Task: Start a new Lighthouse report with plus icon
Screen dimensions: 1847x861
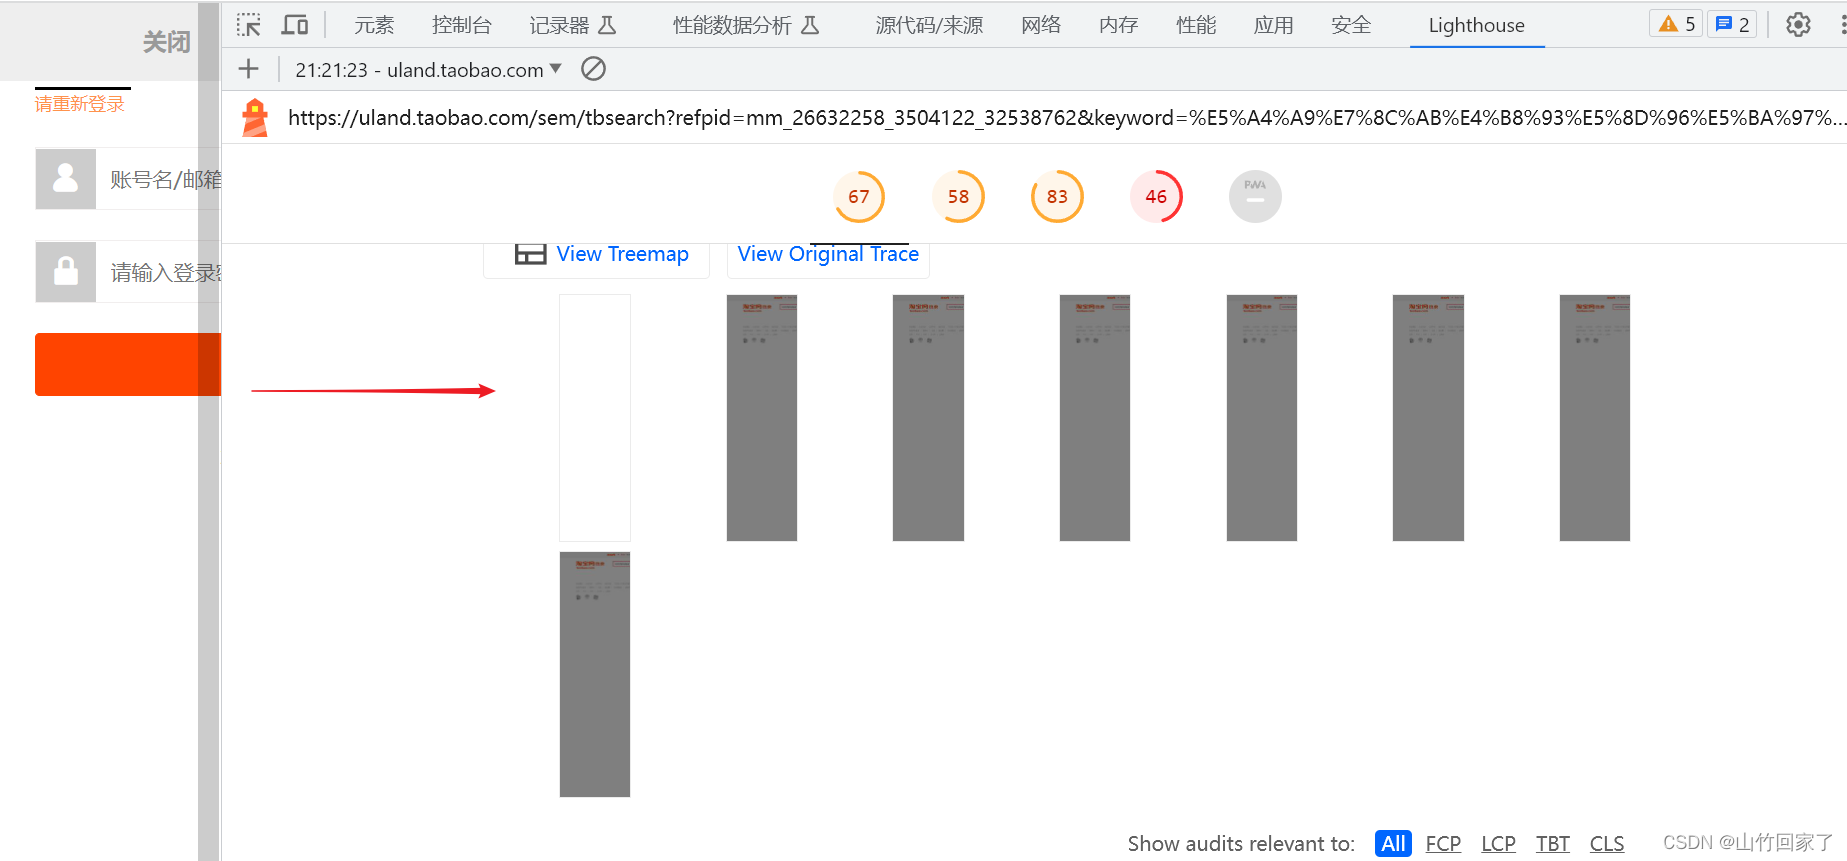Action: pyautogui.click(x=249, y=69)
